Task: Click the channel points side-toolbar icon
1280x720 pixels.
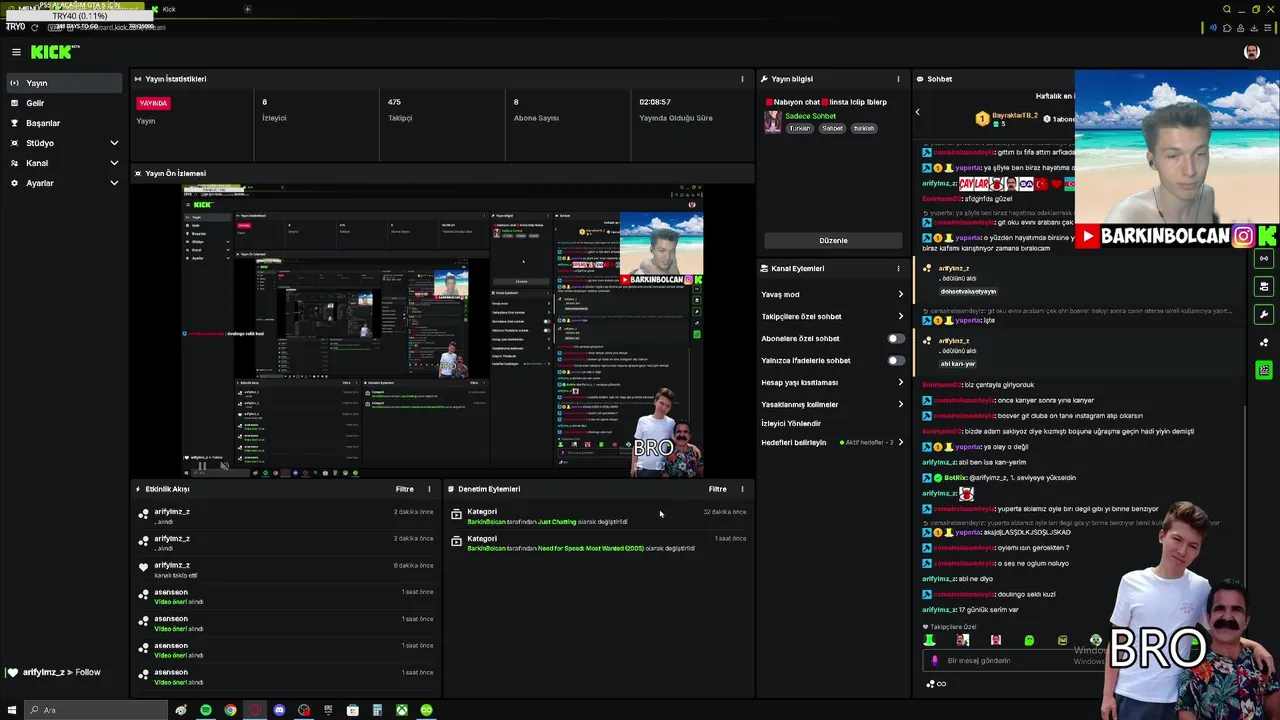Action: tap(1264, 342)
